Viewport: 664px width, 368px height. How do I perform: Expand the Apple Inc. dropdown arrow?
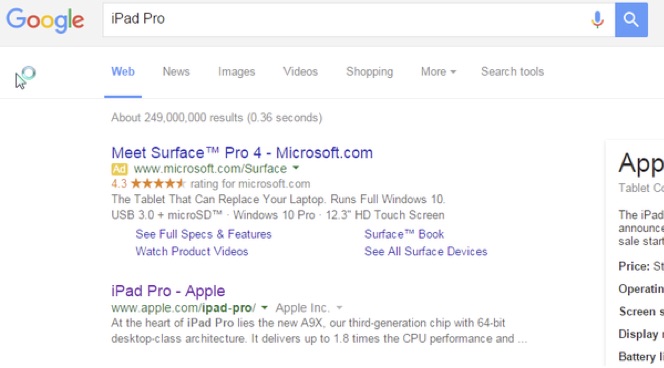339,308
